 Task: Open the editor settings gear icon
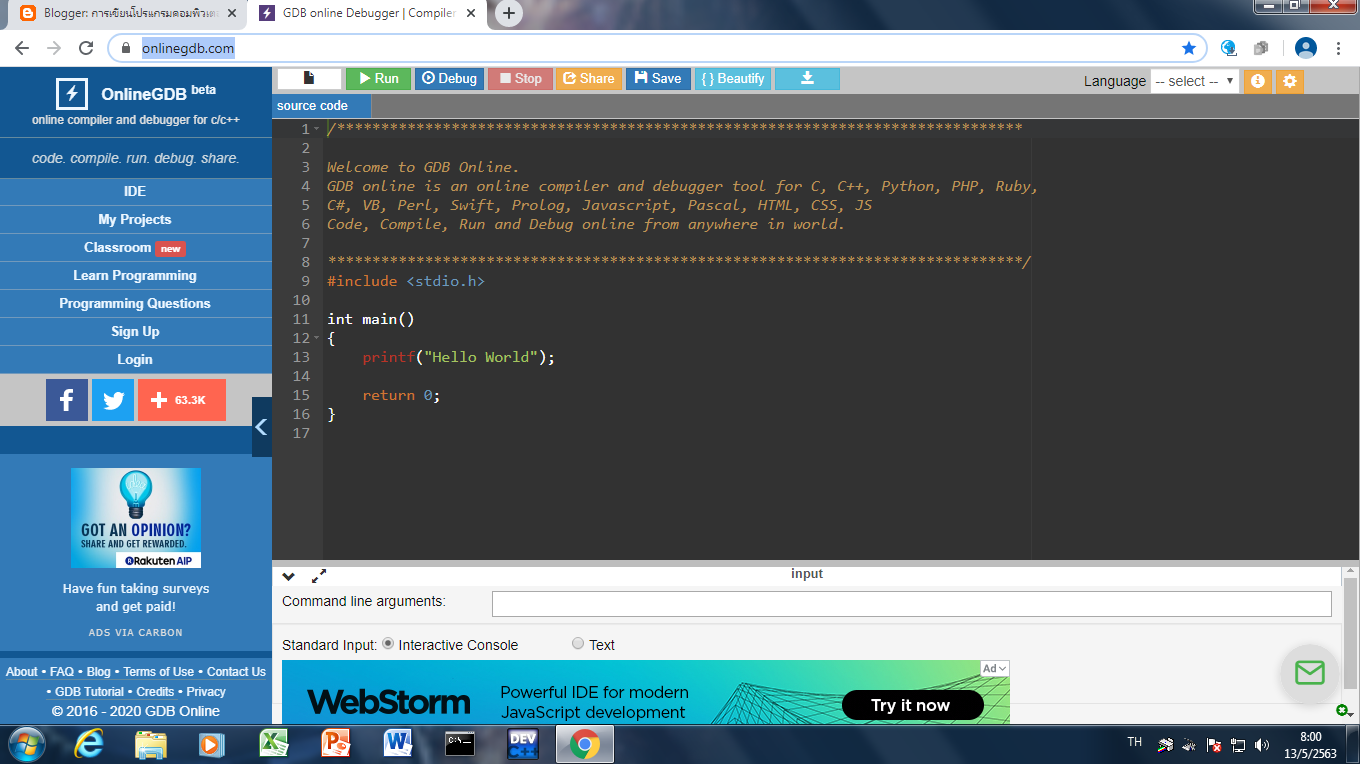click(1289, 80)
